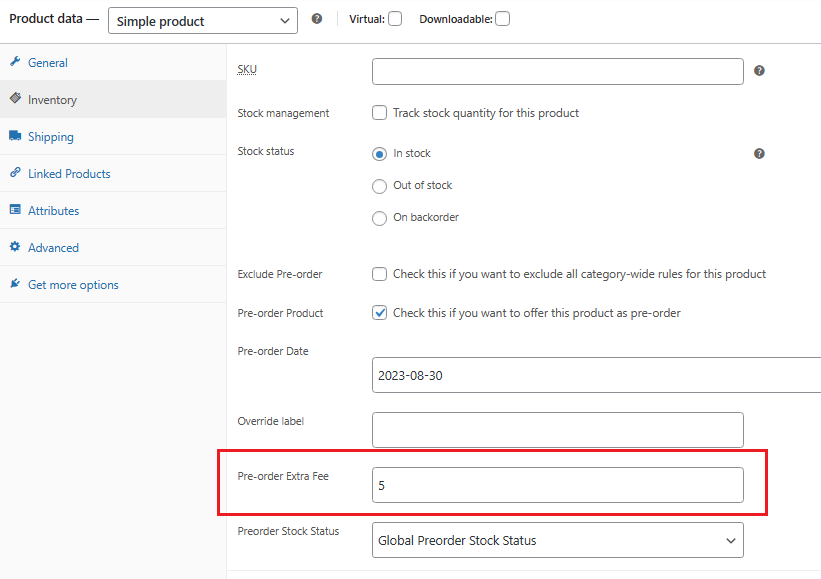The image size is (821, 579).
Task: Open the Shipping tab
Action: click(x=113, y=137)
